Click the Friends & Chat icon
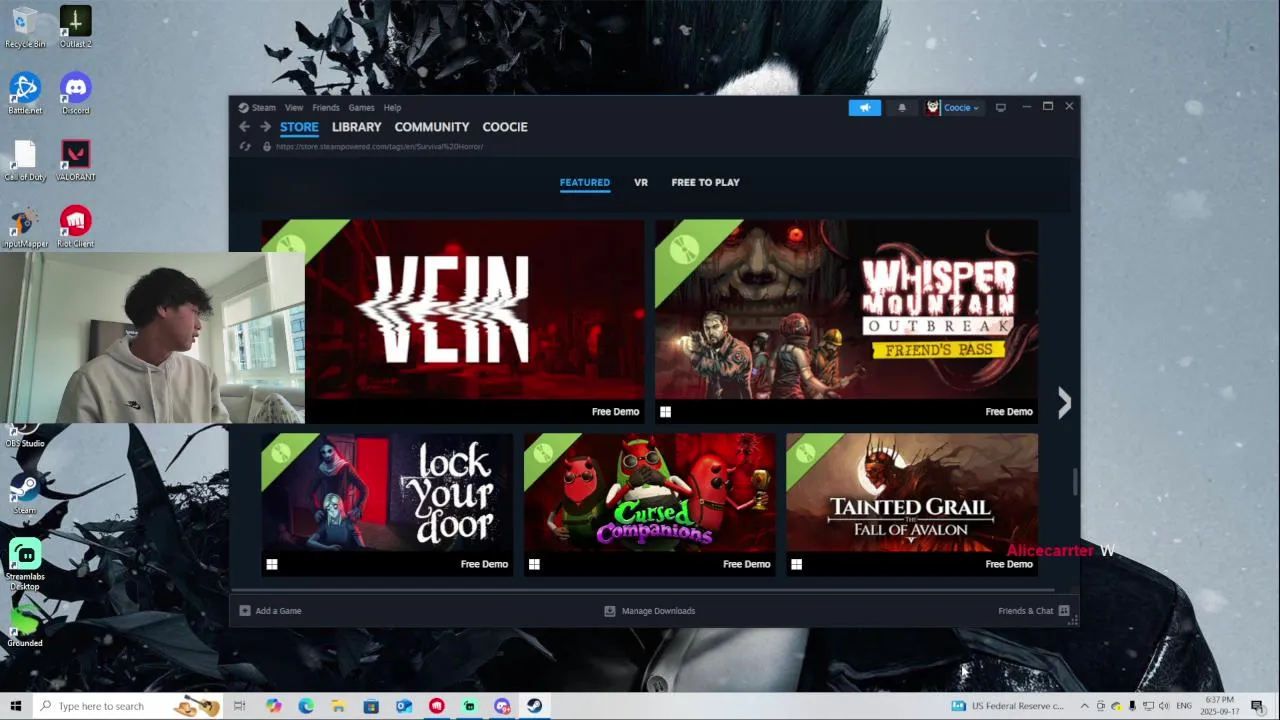 (x=1064, y=611)
